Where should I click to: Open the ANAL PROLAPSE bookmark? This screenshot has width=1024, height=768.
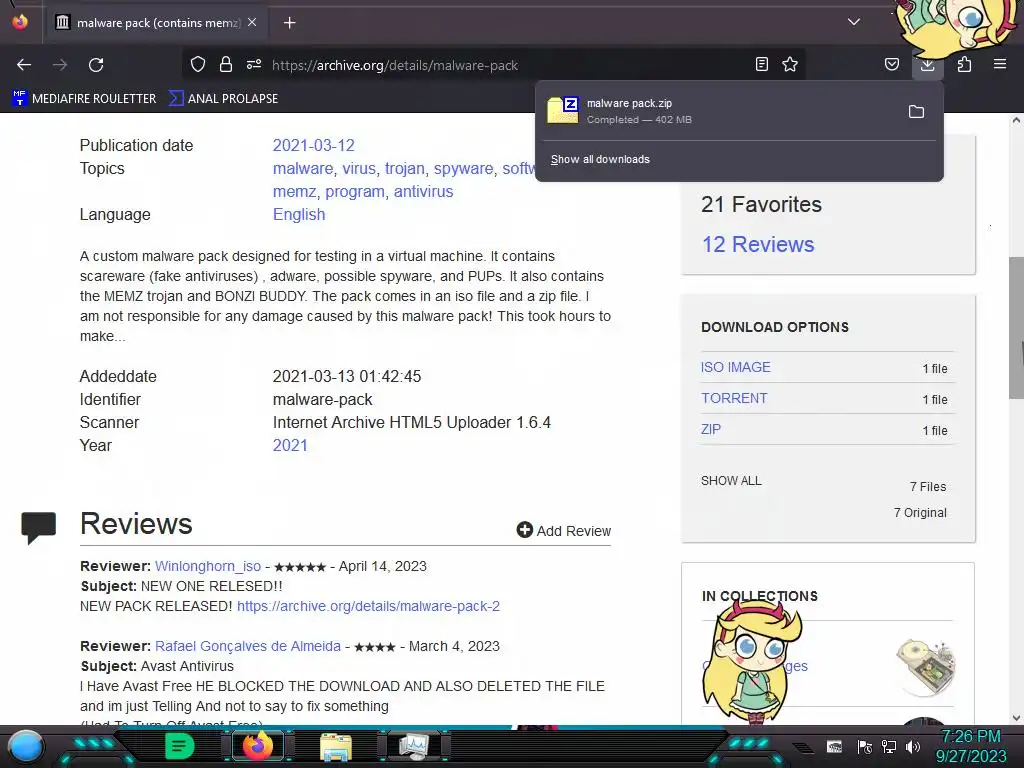224,99
